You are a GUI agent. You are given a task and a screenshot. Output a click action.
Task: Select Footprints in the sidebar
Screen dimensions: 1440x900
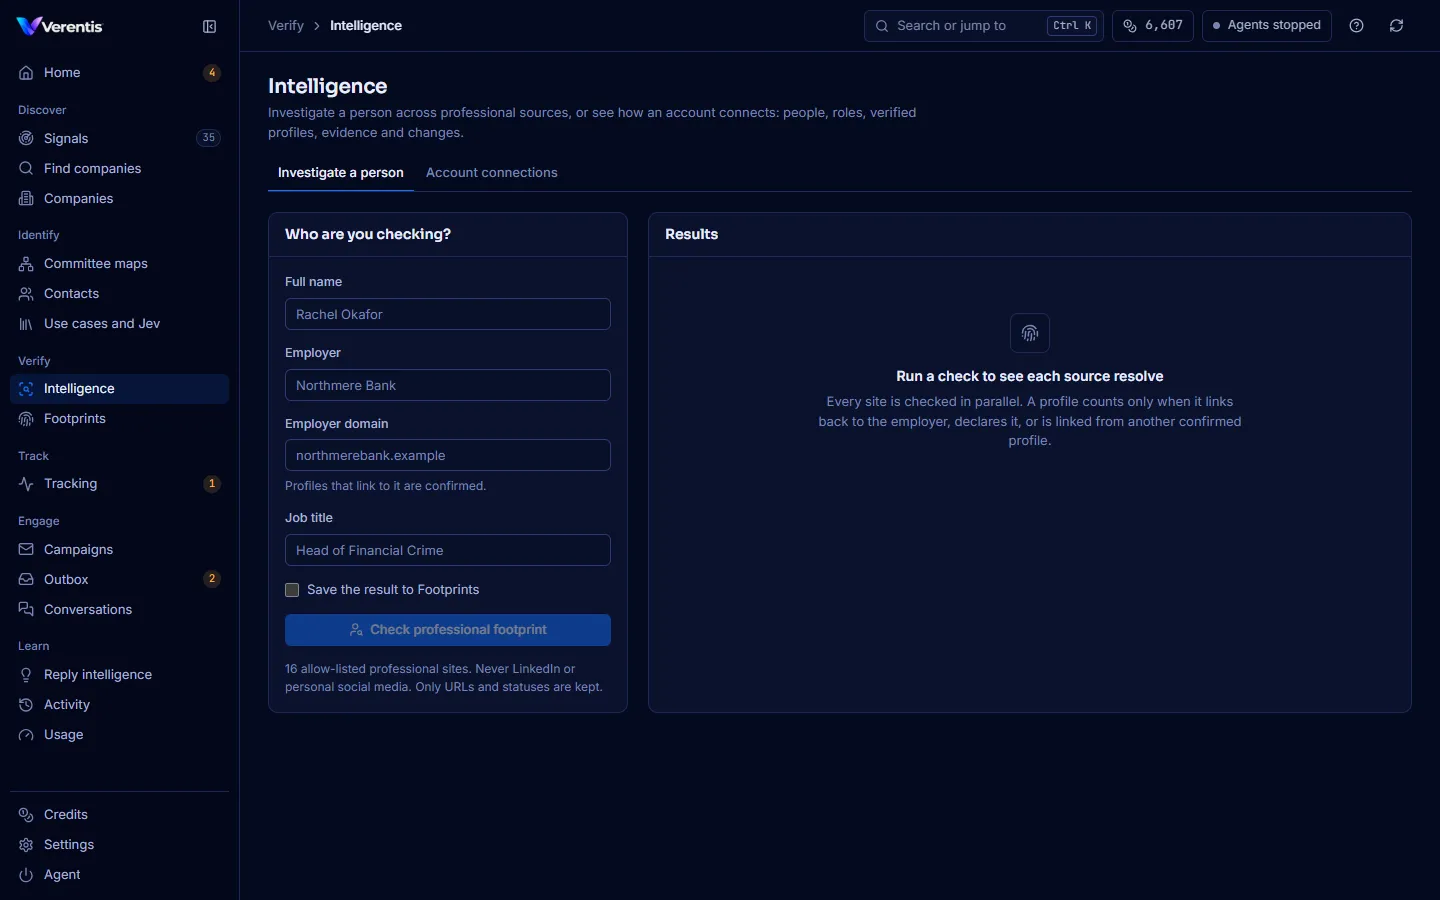119,418
